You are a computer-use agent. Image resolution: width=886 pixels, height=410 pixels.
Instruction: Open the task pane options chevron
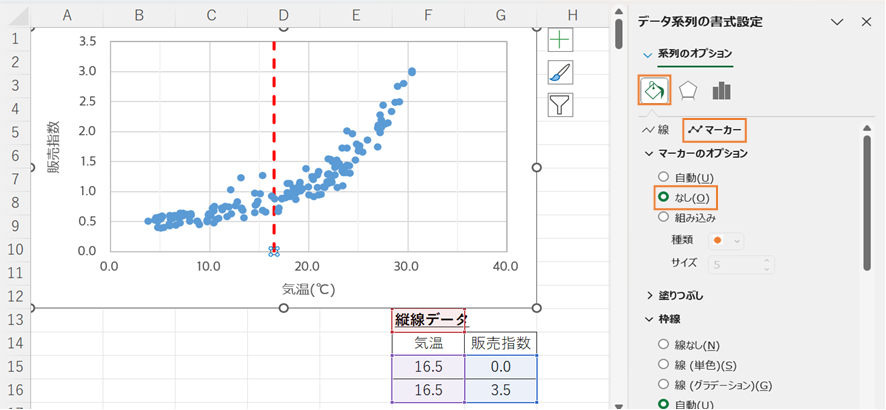tap(837, 22)
